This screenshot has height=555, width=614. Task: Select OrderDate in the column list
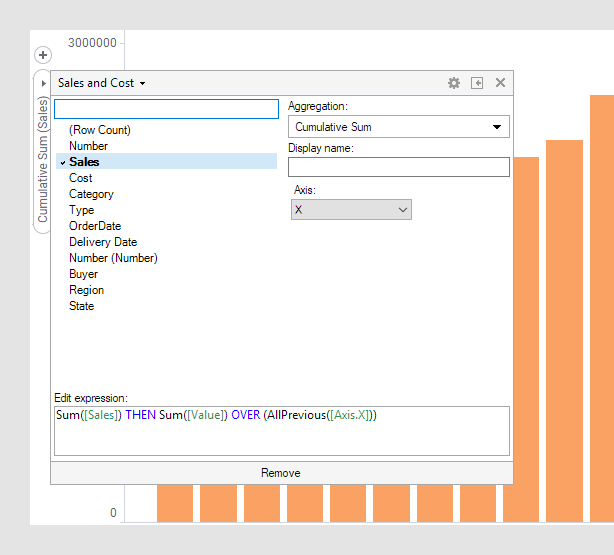(x=95, y=226)
